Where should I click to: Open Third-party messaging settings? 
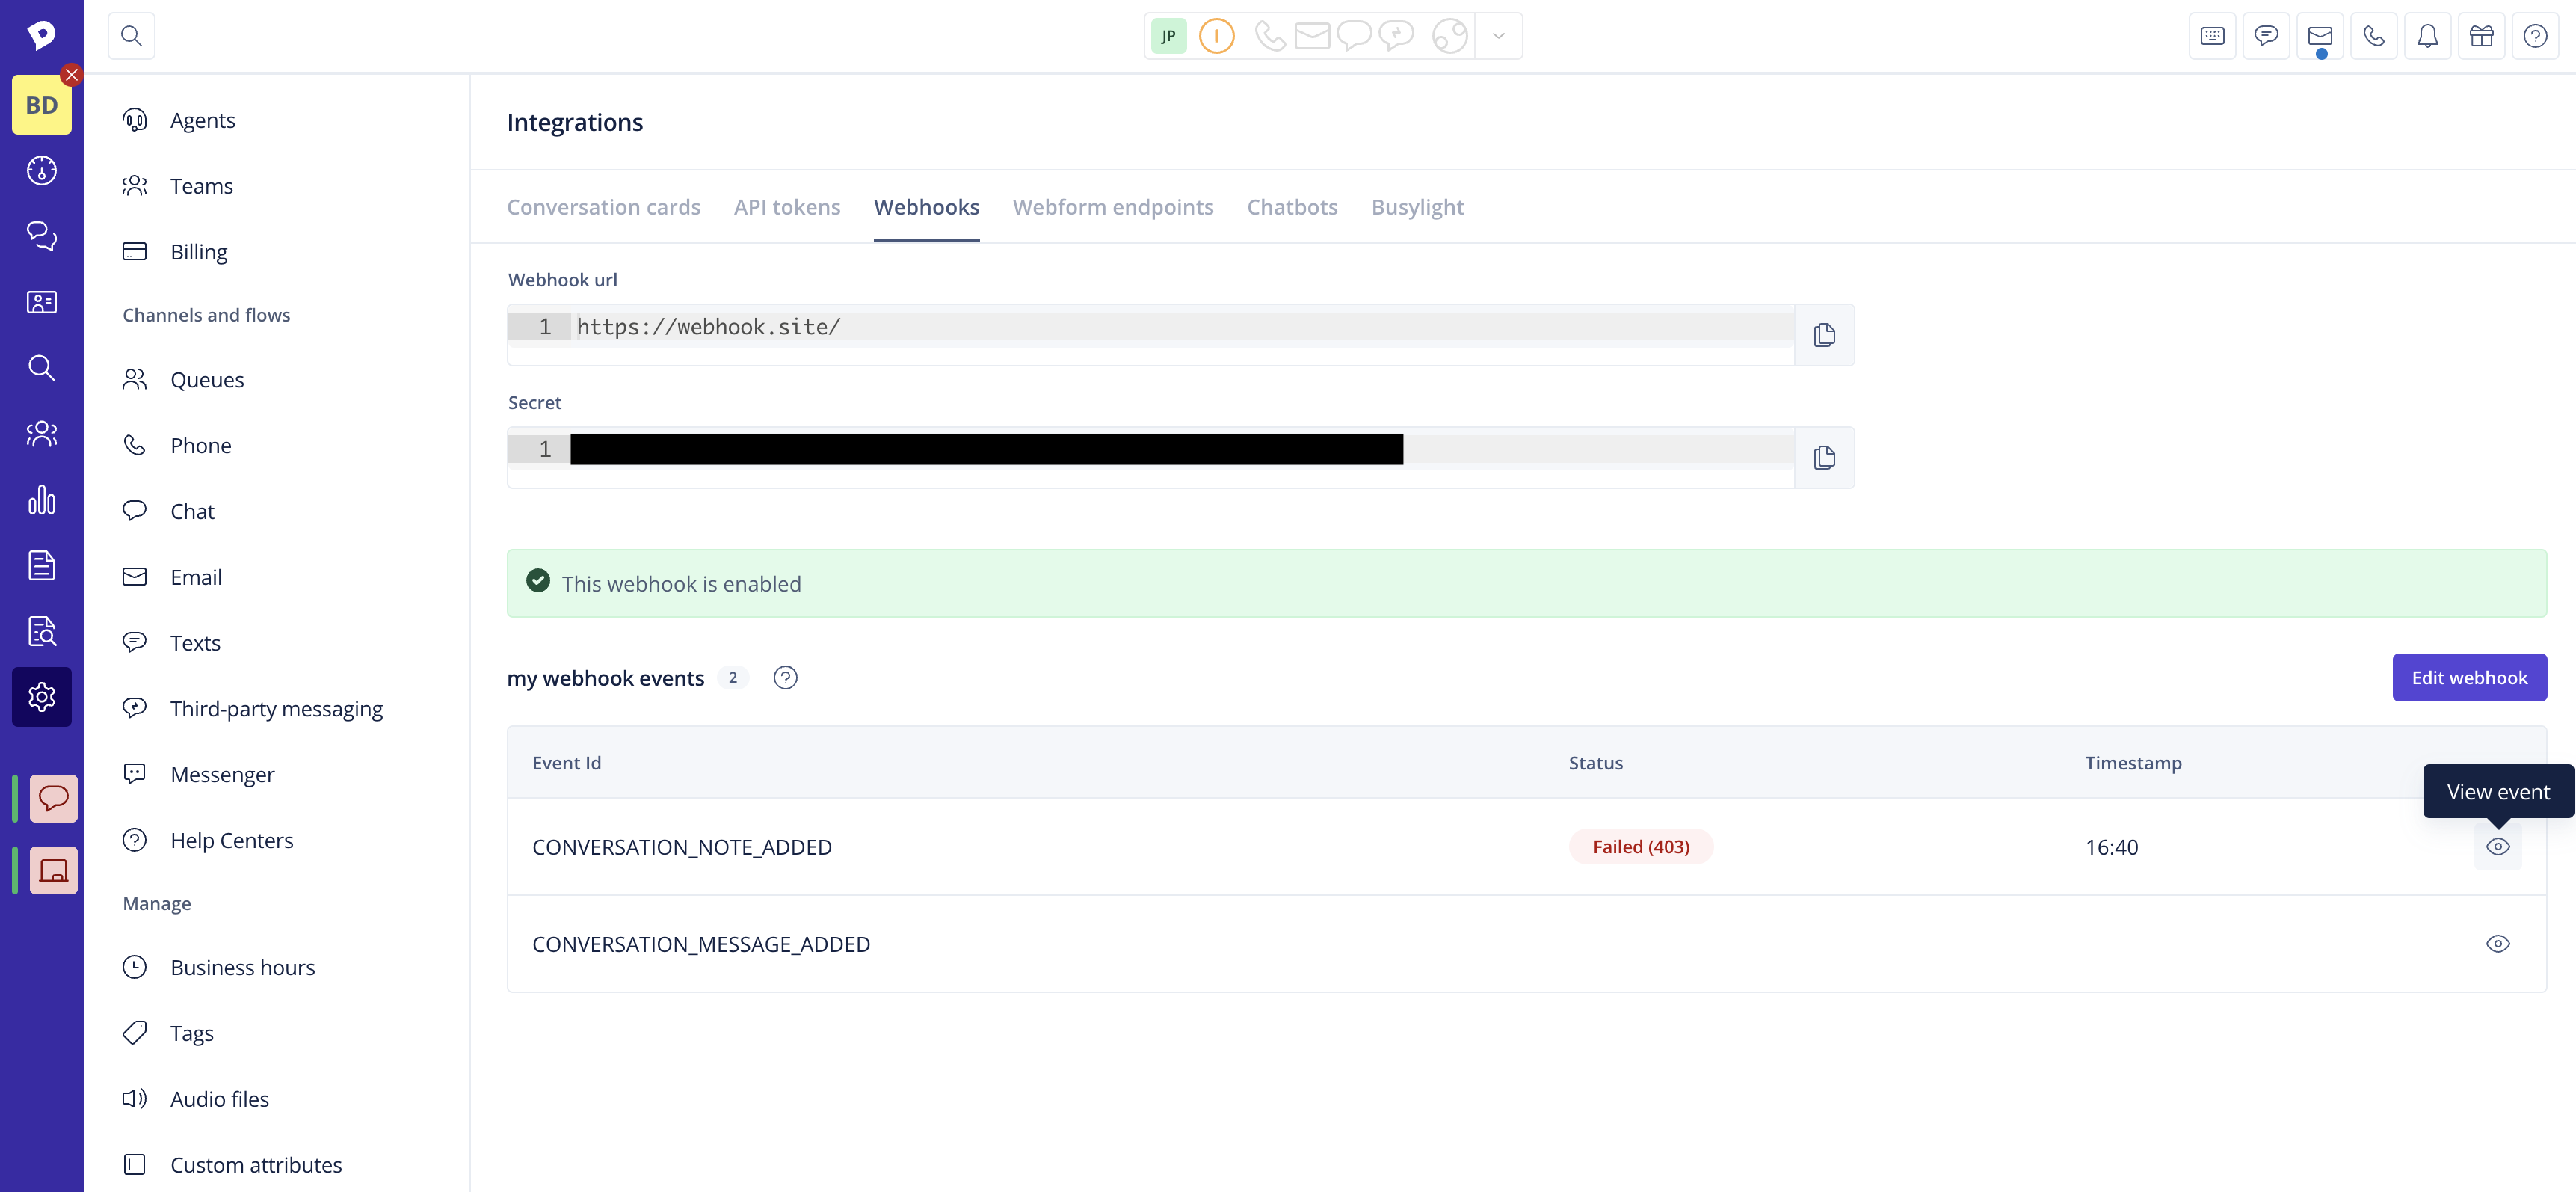[276, 709]
